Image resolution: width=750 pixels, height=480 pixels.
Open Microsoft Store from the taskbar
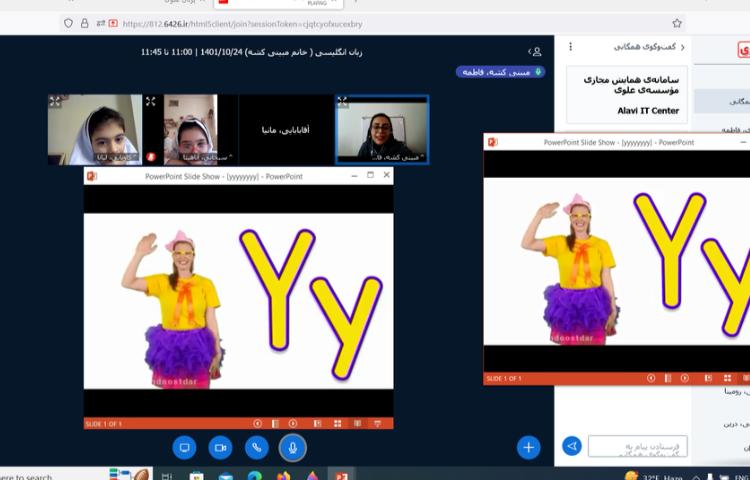click(x=196, y=476)
